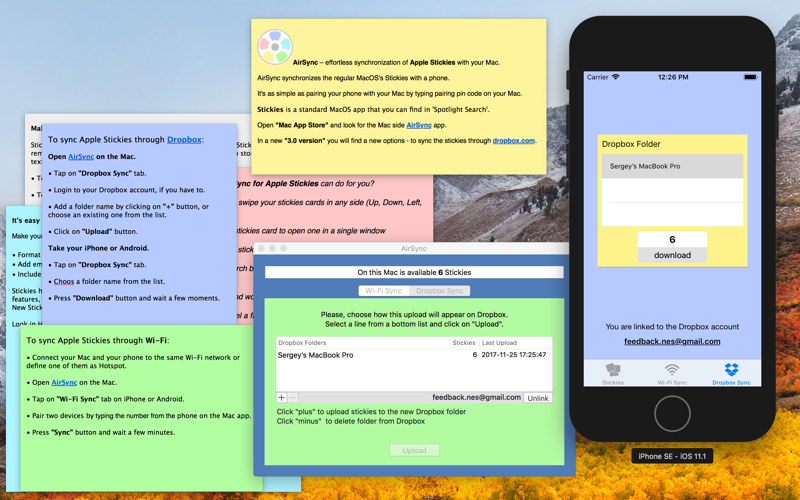Close the AirSync window
The height and width of the screenshot is (500, 800).
(261, 248)
